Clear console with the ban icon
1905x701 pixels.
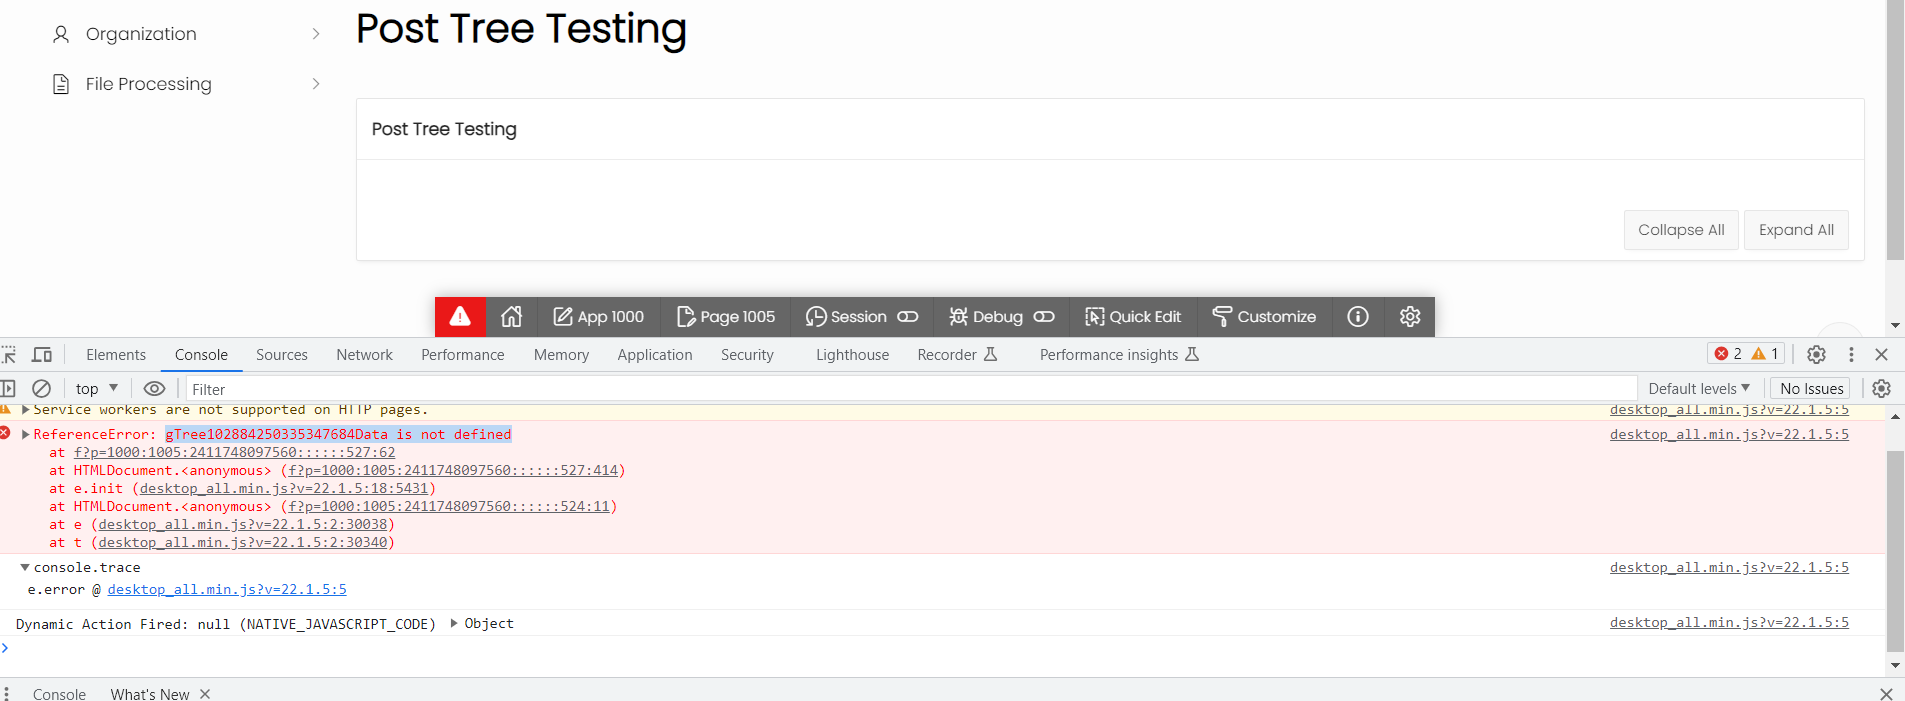coord(41,389)
